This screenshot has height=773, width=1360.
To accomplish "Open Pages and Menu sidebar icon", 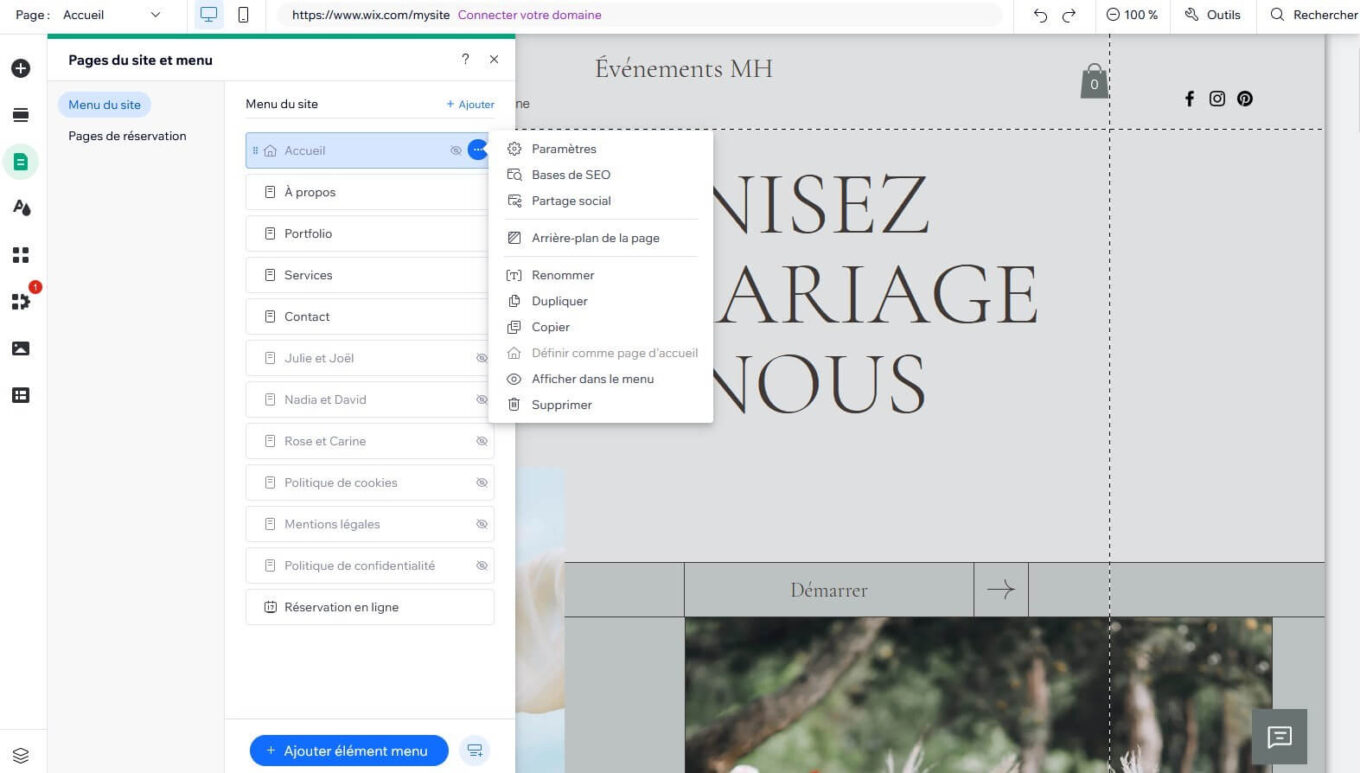I will pos(20,162).
